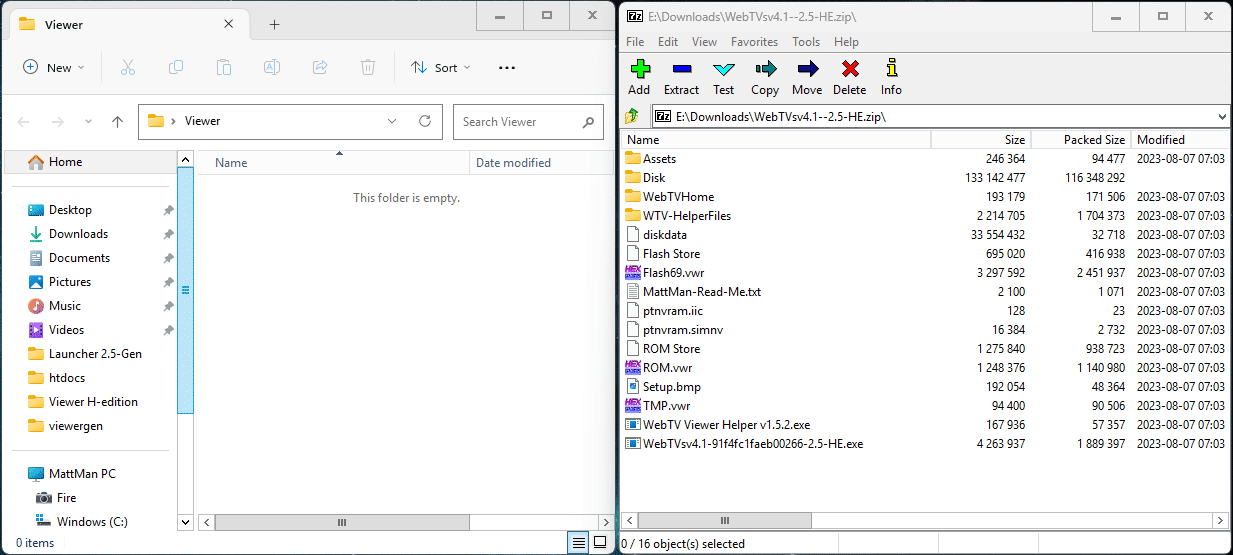Open the Sort dropdown in Explorer
Image resolution: width=1233 pixels, height=555 pixels.
coord(441,67)
